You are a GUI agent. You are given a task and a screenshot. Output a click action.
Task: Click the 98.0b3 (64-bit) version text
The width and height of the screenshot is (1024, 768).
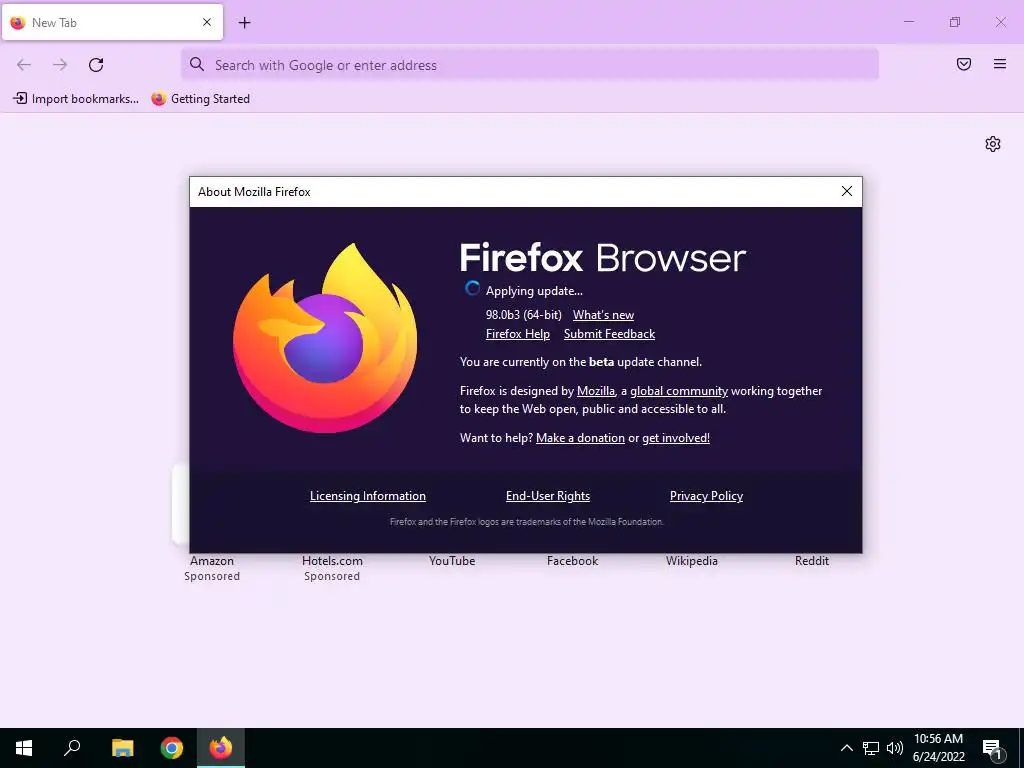[x=523, y=315]
